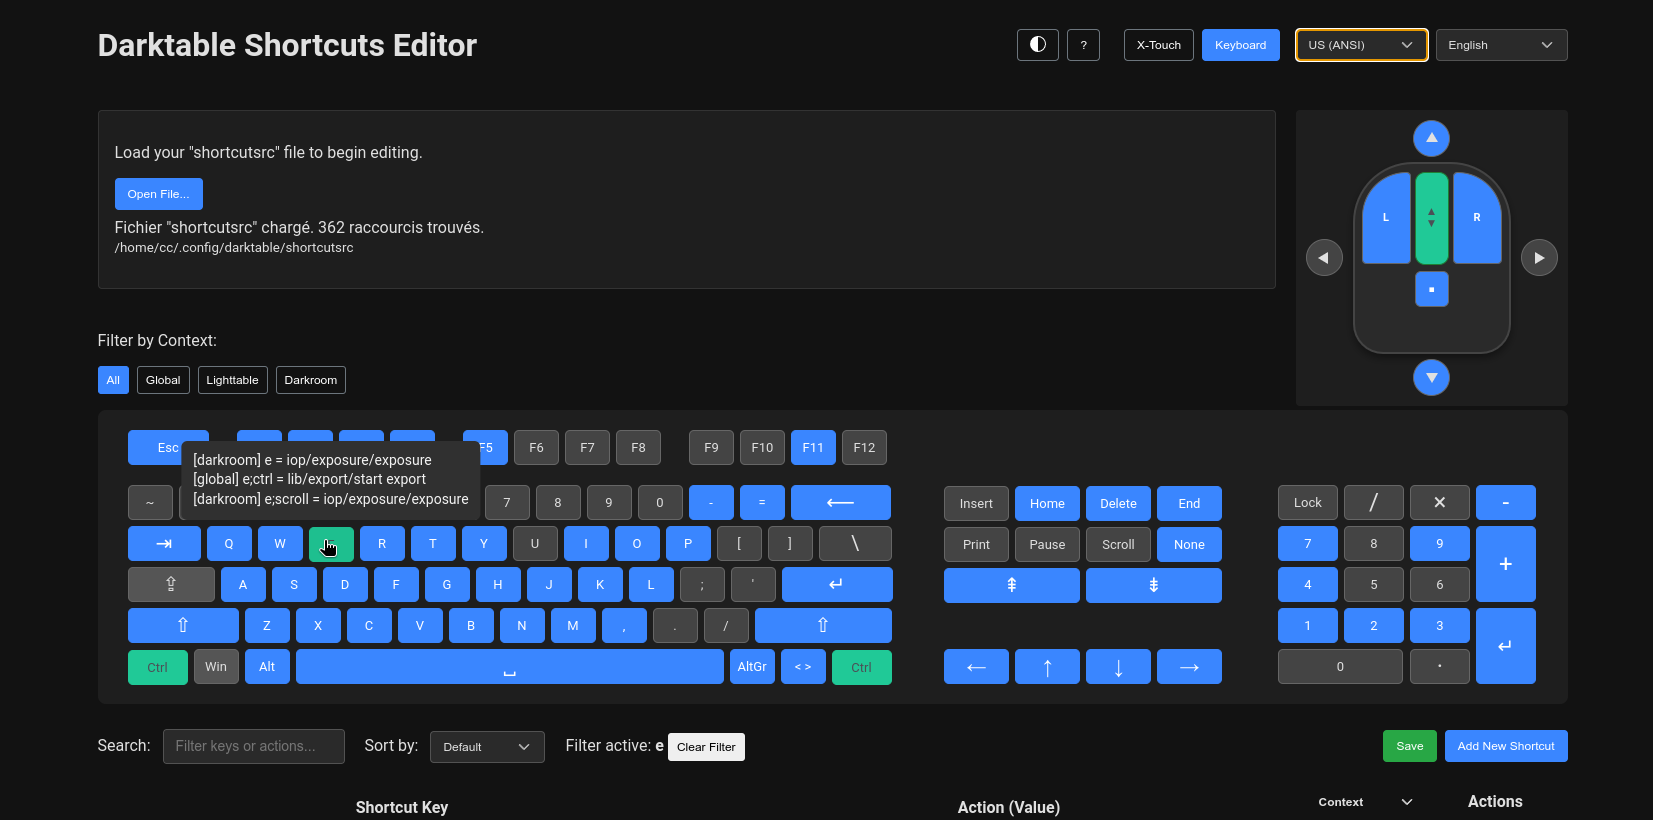Select the left Shift key
This screenshot has height=820, width=1653.
click(183, 626)
